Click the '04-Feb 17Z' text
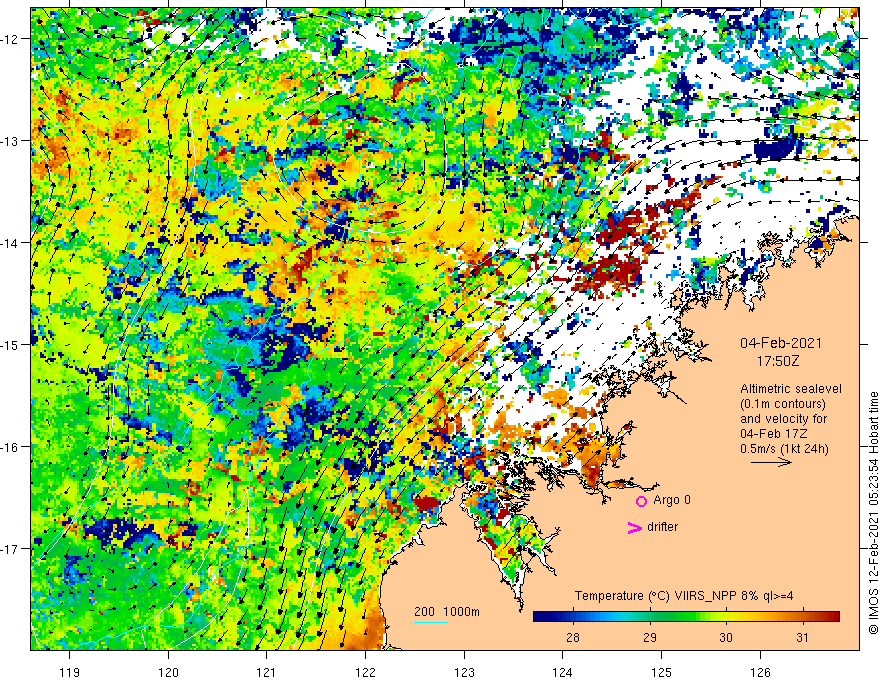Image resolution: width=880 pixels, height=680 pixels. click(772, 434)
